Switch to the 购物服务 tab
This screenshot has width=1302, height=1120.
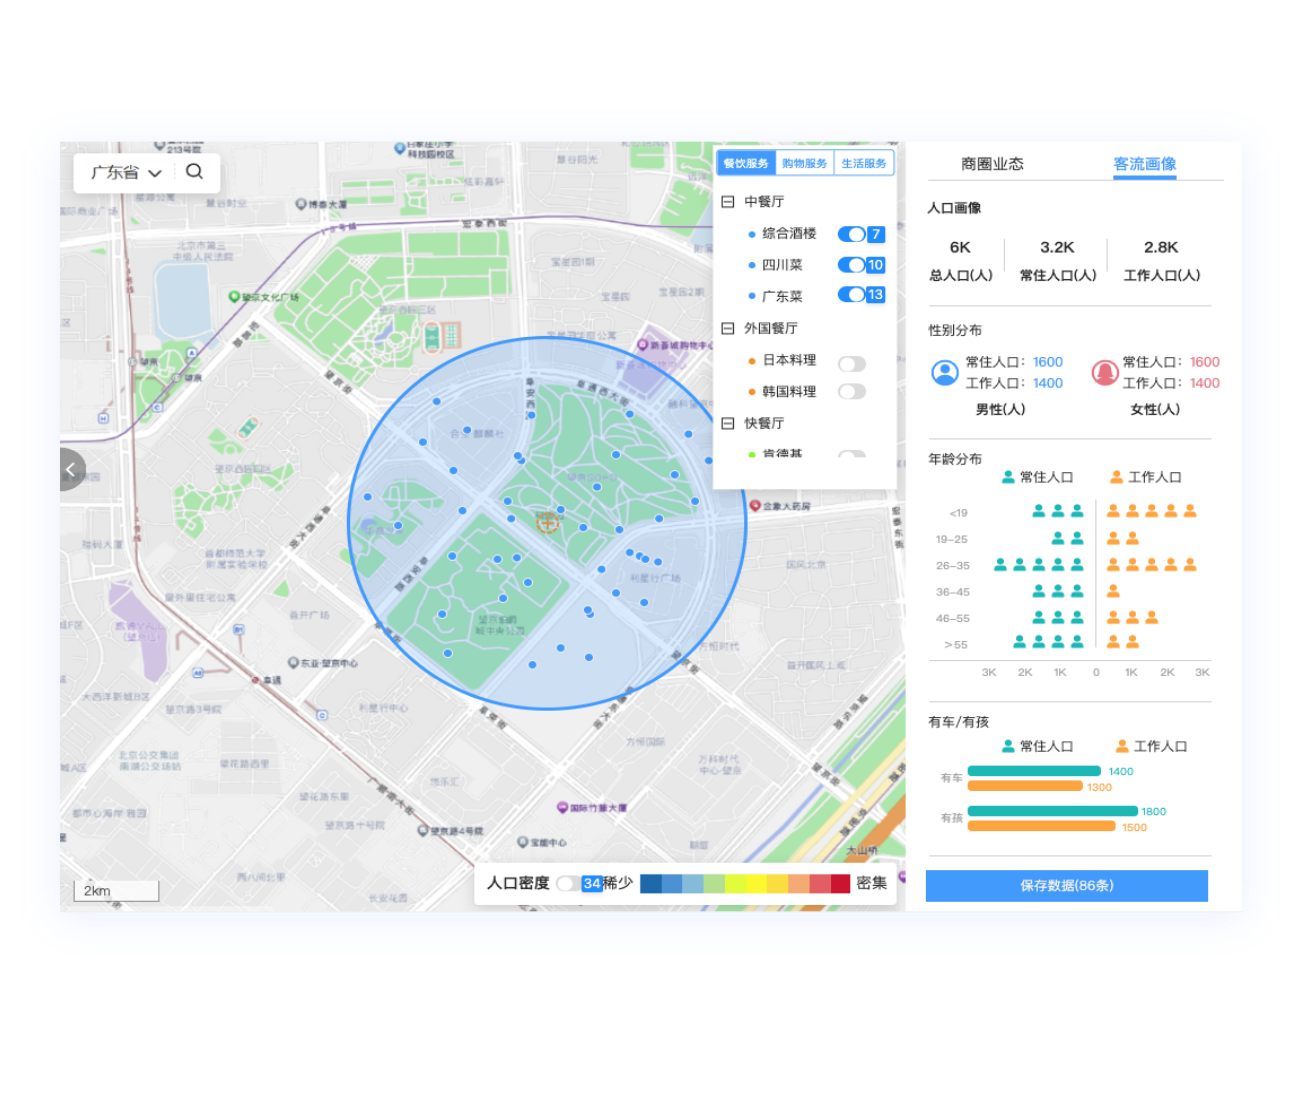pyautogui.click(x=804, y=163)
